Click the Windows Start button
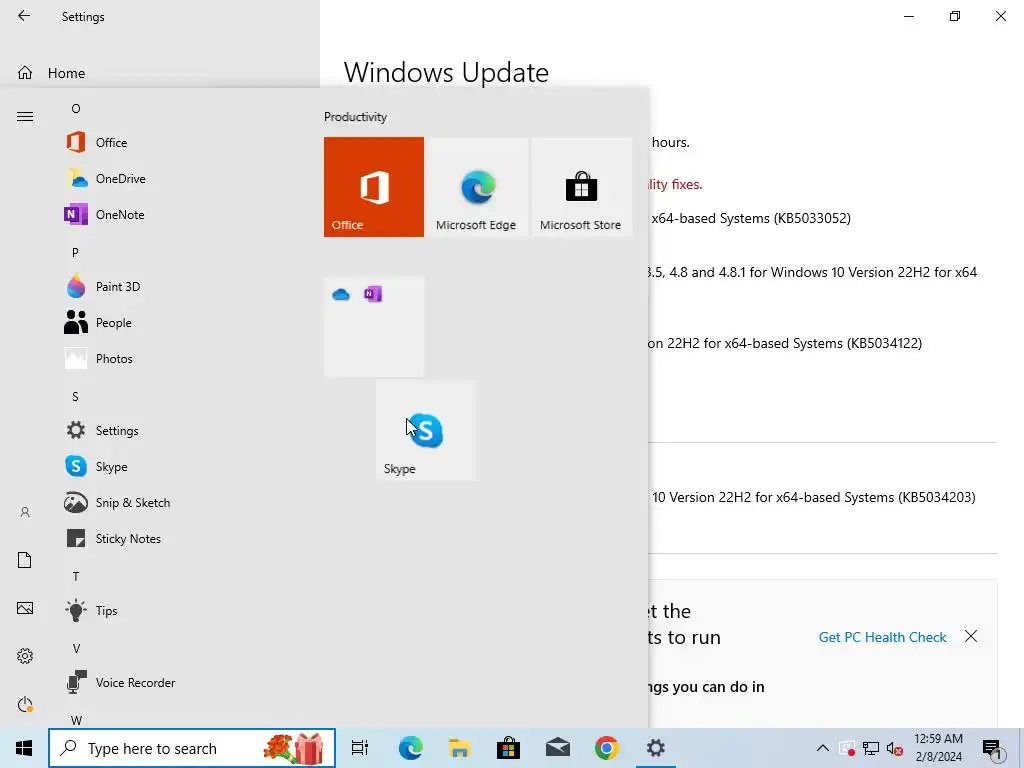The image size is (1024, 768). (x=24, y=748)
